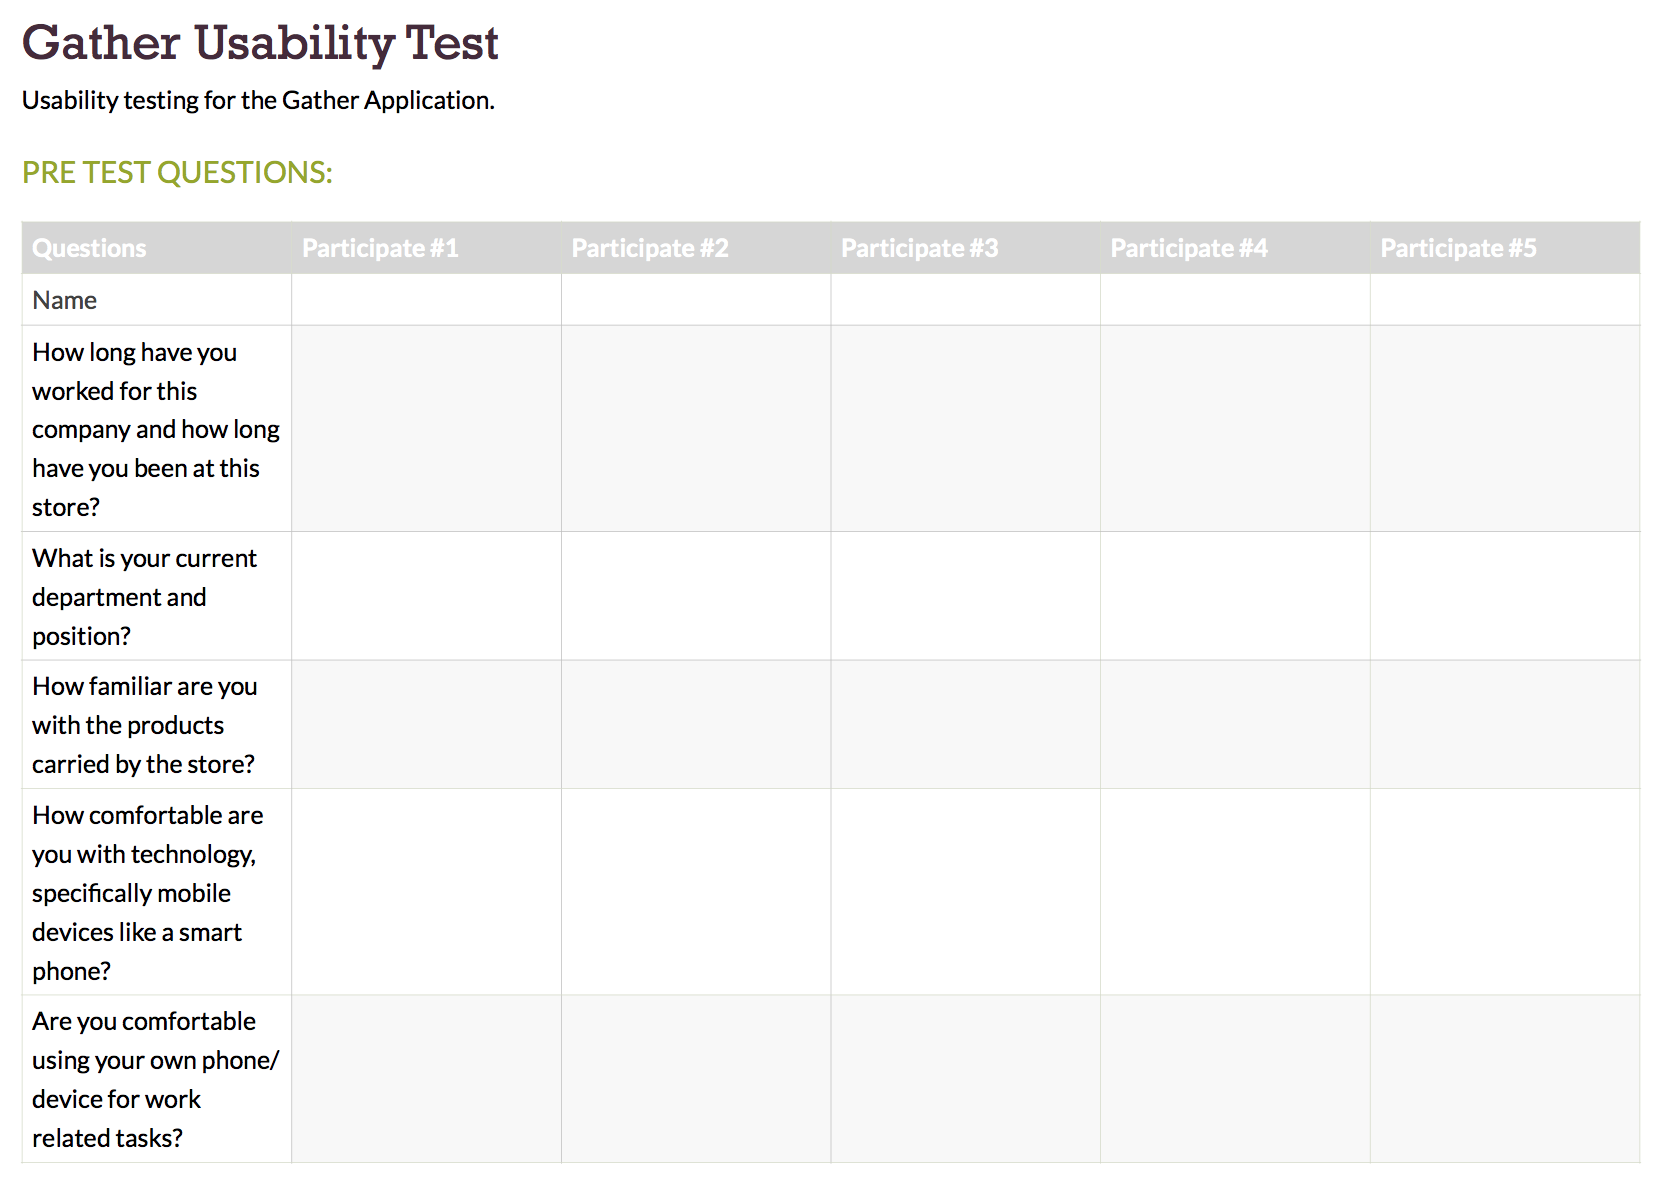This screenshot has height=1180, width=1662.
Task: Click Participate #2 cell for department question
Action: (x=695, y=596)
